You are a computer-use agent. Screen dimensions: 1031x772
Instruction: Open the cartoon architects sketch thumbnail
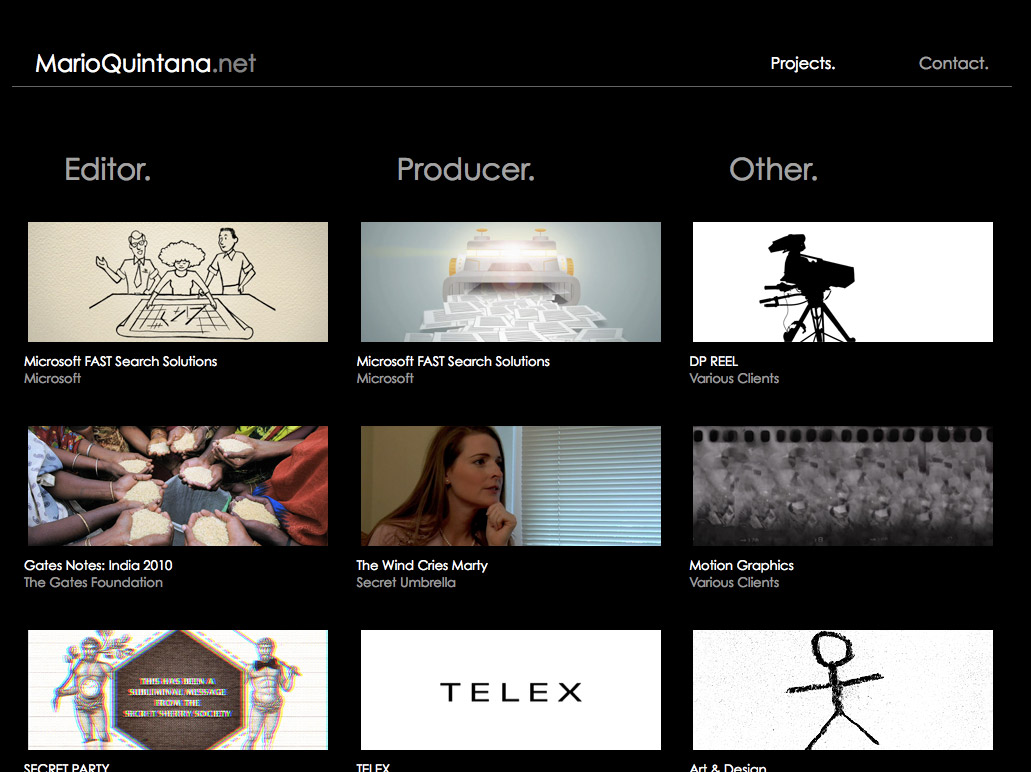178,282
